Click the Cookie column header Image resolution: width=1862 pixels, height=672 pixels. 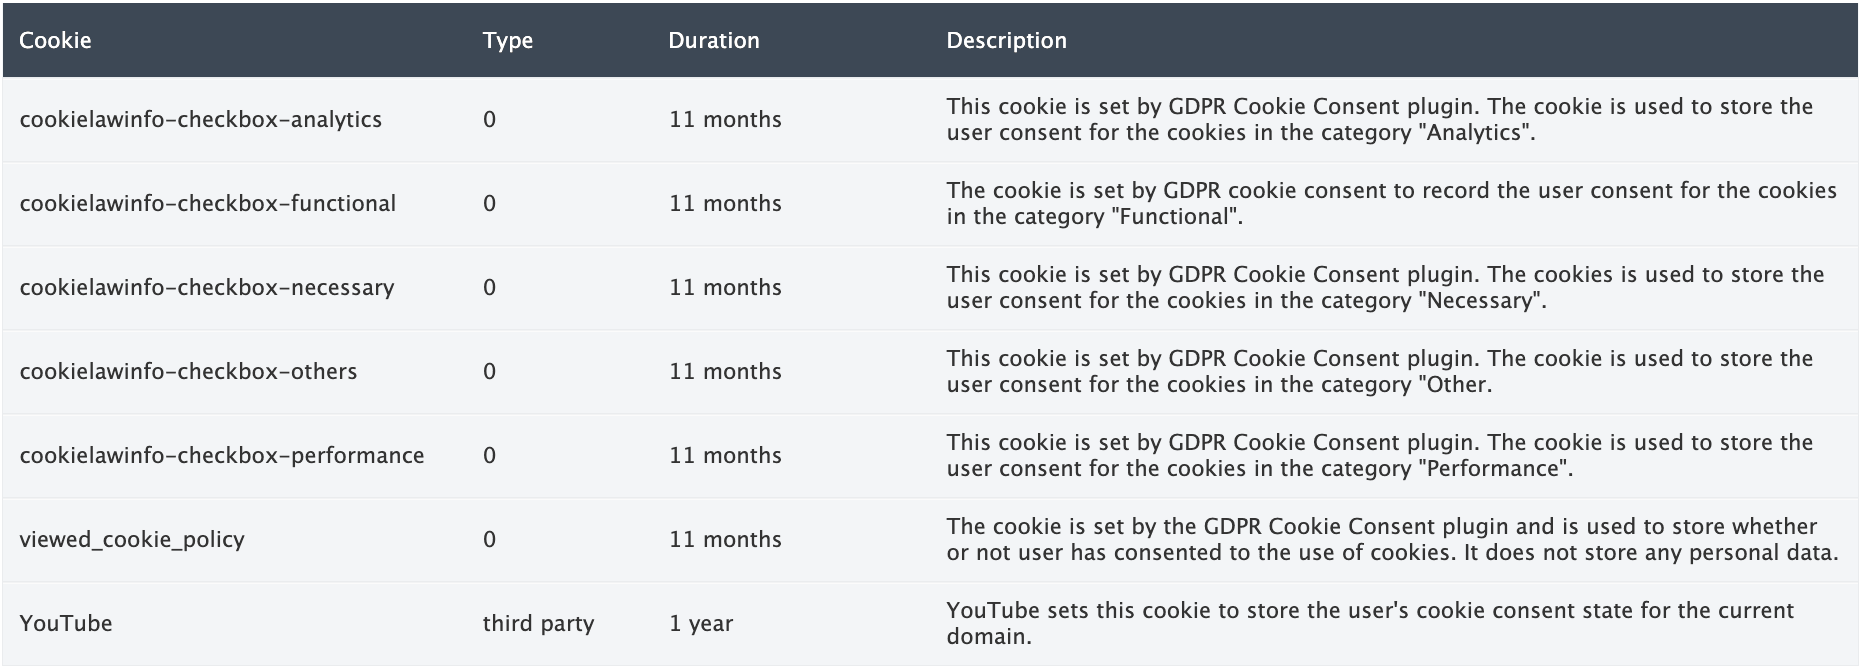tap(55, 41)
